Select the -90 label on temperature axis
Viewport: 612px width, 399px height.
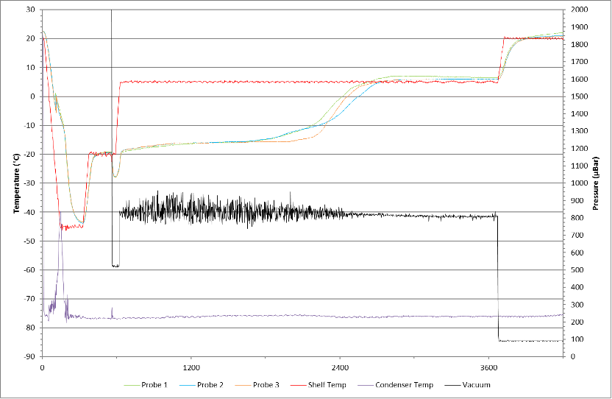30,356
